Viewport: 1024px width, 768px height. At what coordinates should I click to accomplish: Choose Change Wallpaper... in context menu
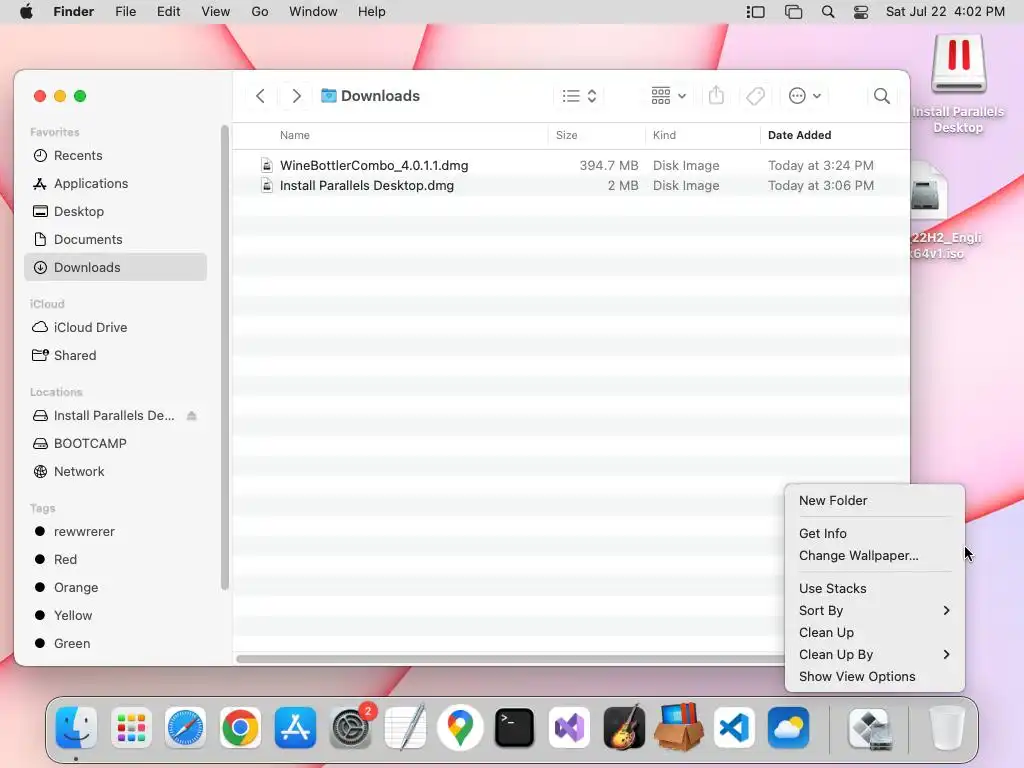(874, 556)
